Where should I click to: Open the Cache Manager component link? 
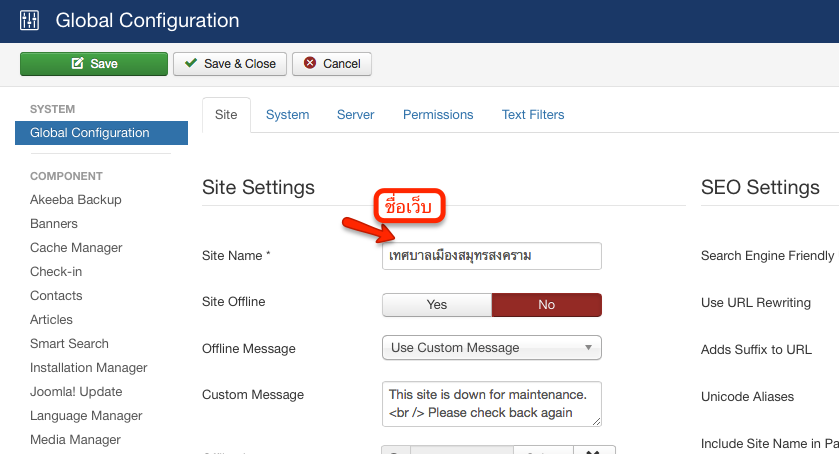click(76, 248)
